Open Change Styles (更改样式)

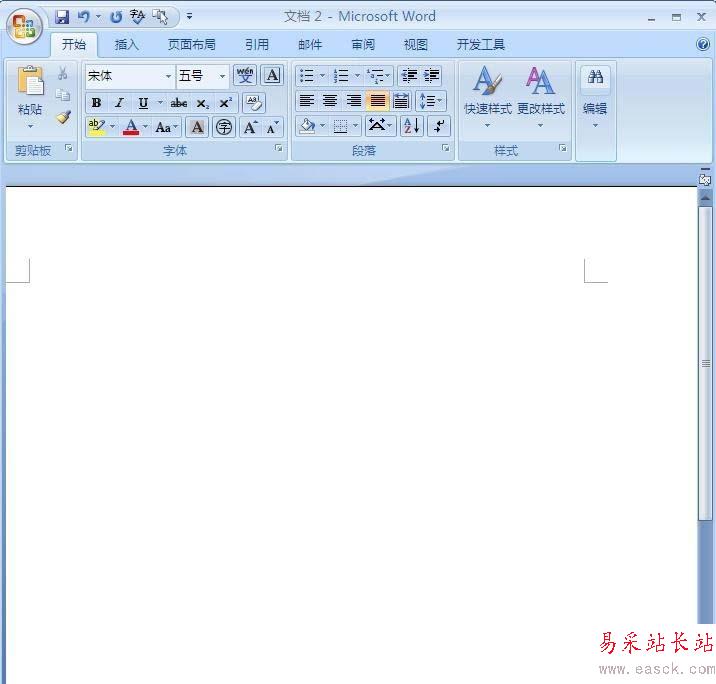(541, 96)
